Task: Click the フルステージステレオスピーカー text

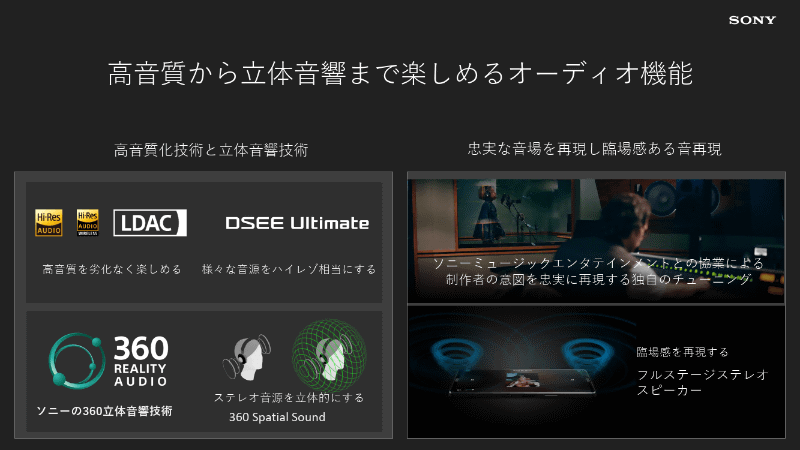Action: pyautogui.click(x=703, y=383)
